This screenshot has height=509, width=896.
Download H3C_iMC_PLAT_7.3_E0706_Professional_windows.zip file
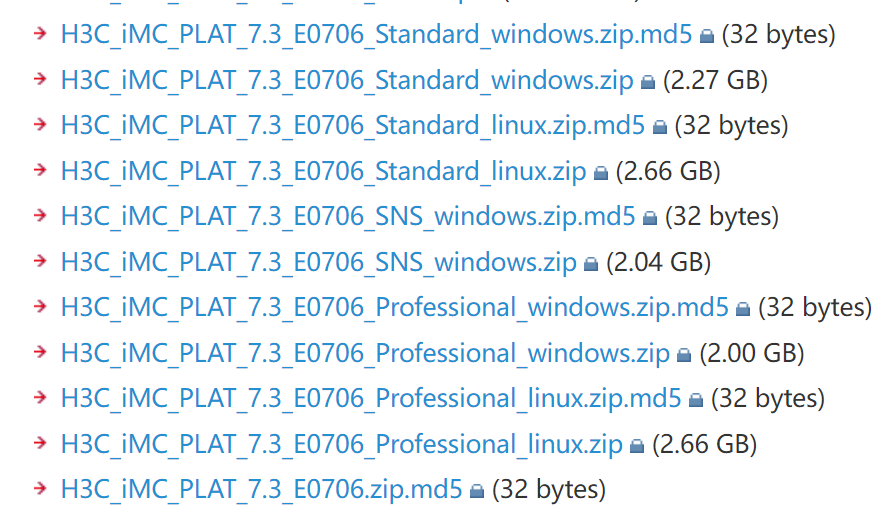click(365, 354)
